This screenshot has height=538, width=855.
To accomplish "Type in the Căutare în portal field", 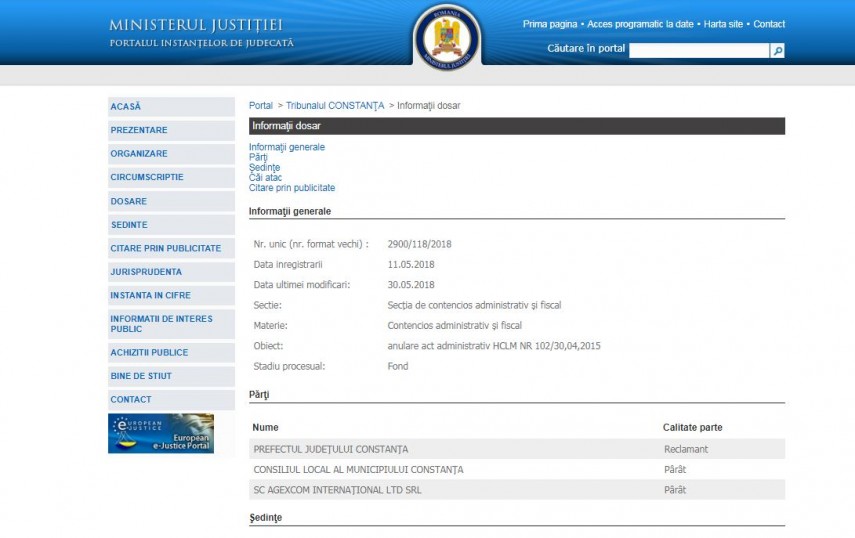I will coord(698,50).
